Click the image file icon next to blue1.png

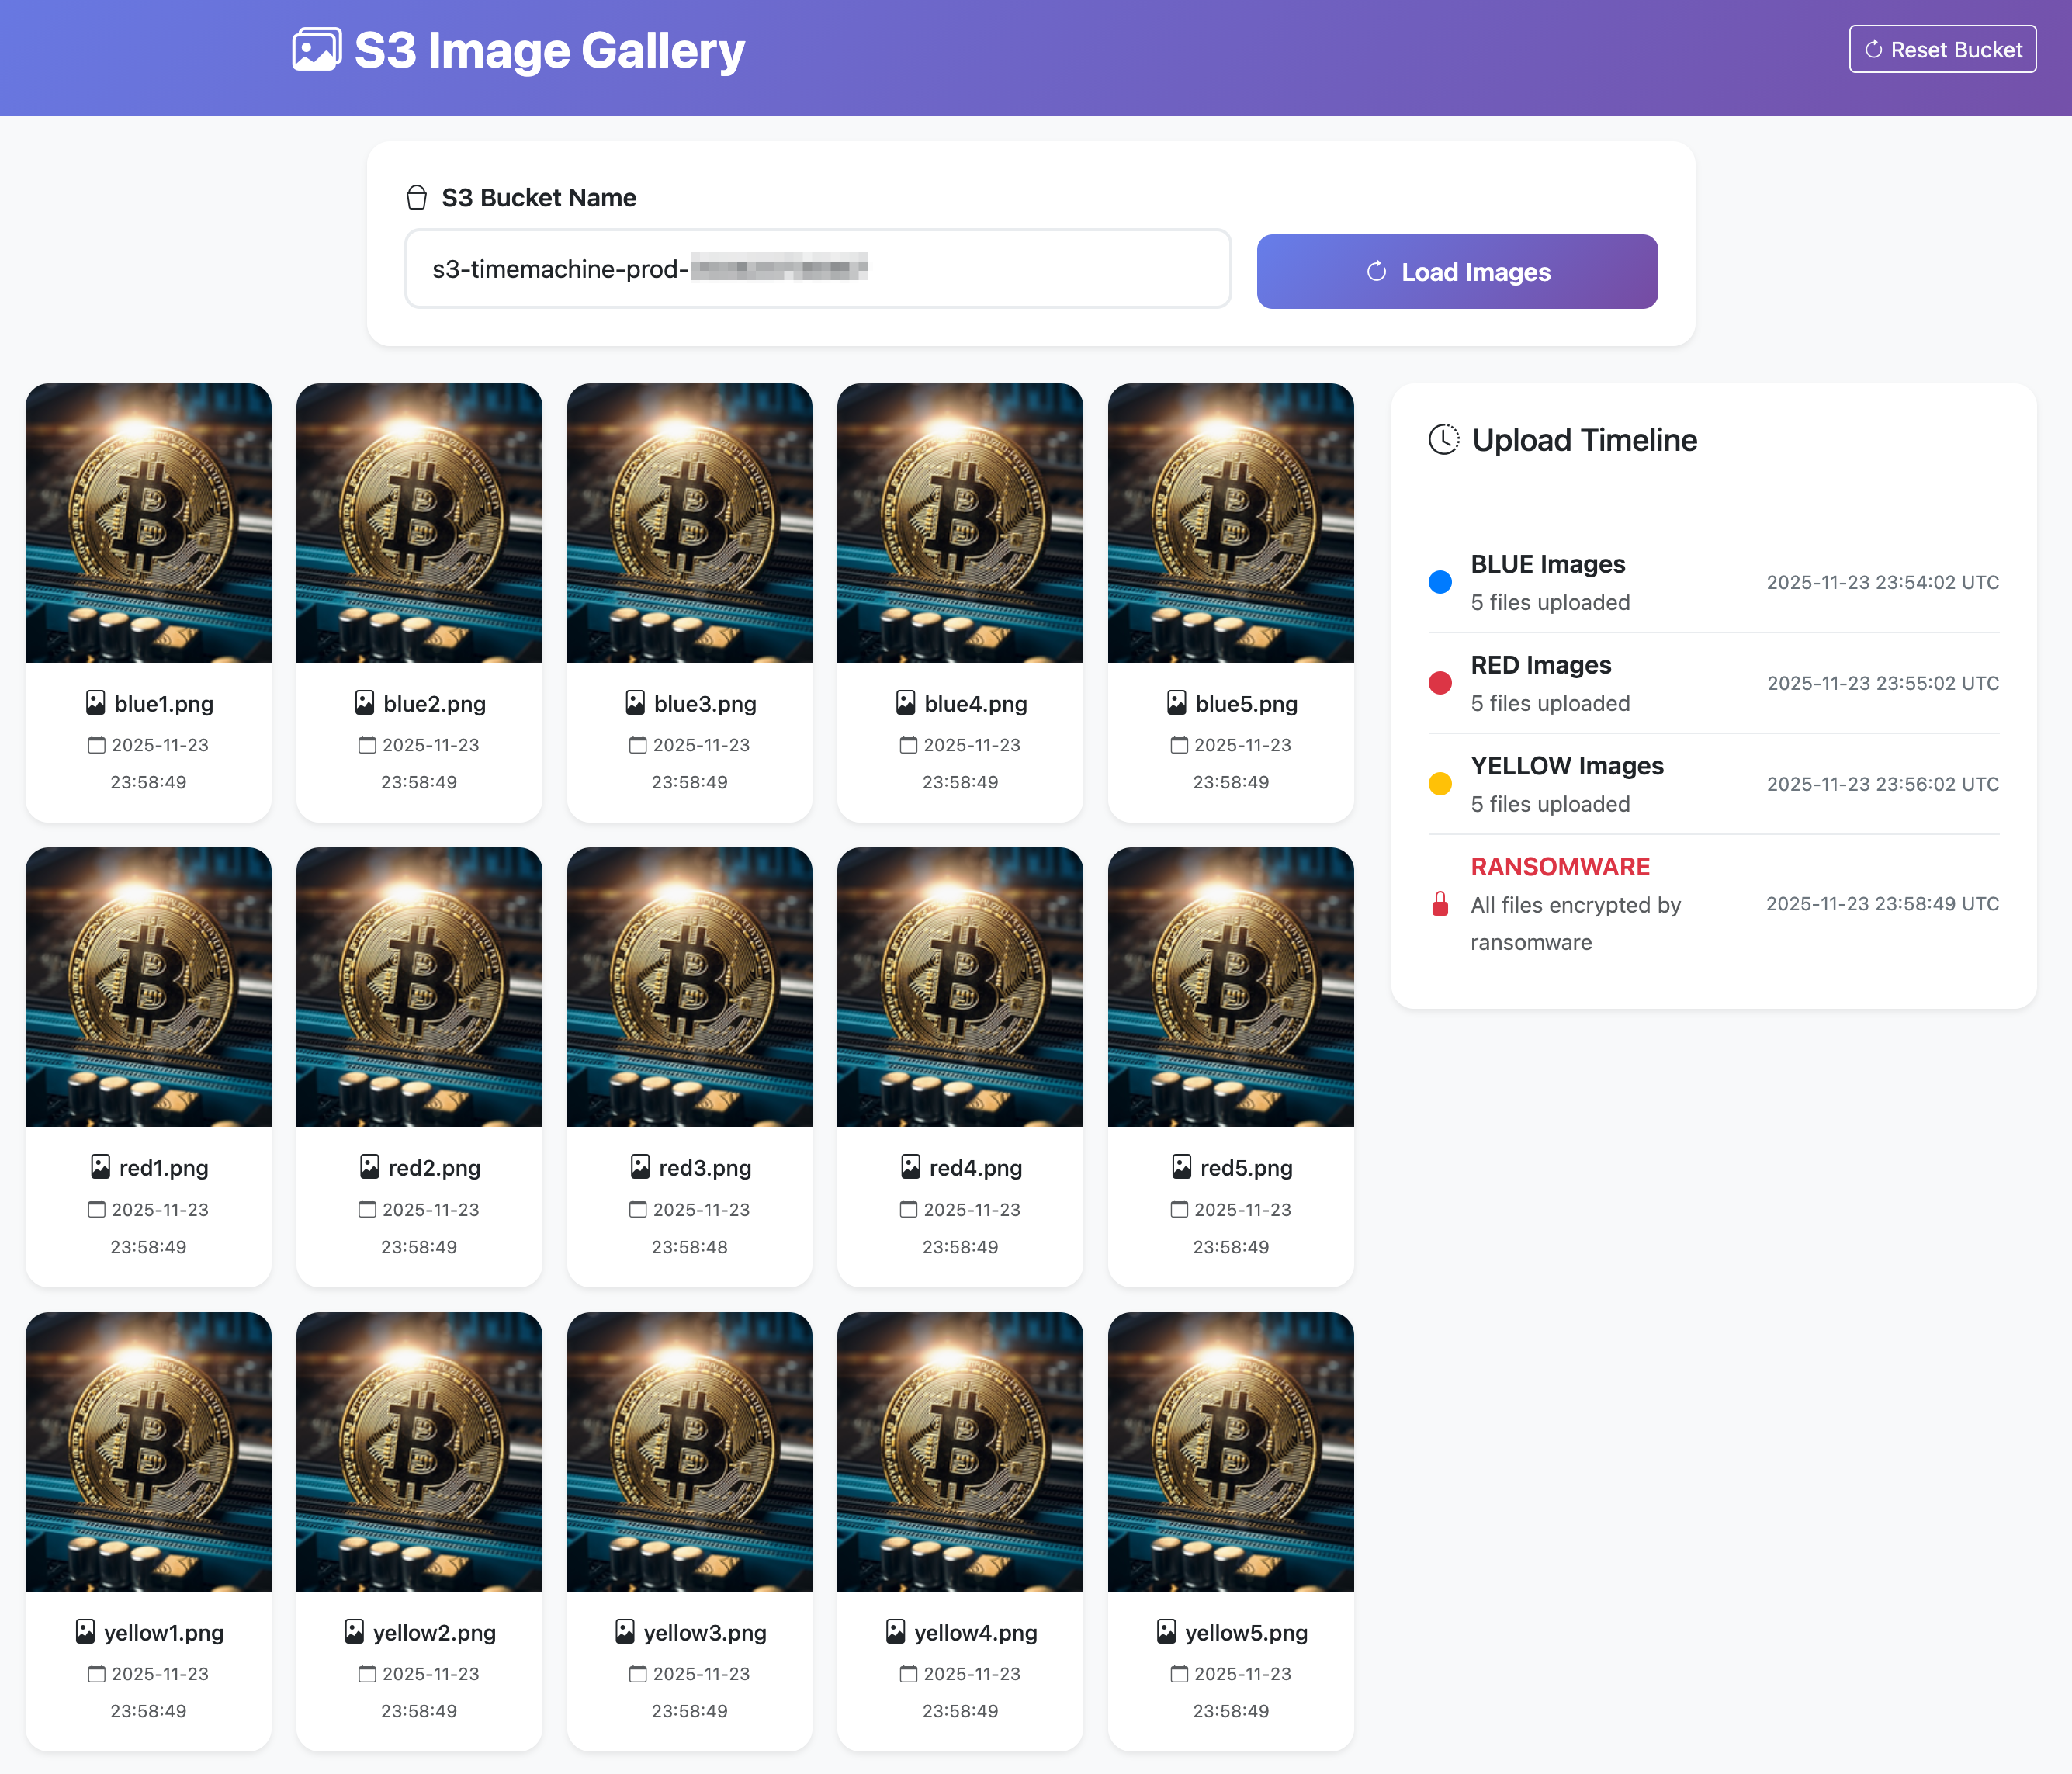tap(95, 703)
